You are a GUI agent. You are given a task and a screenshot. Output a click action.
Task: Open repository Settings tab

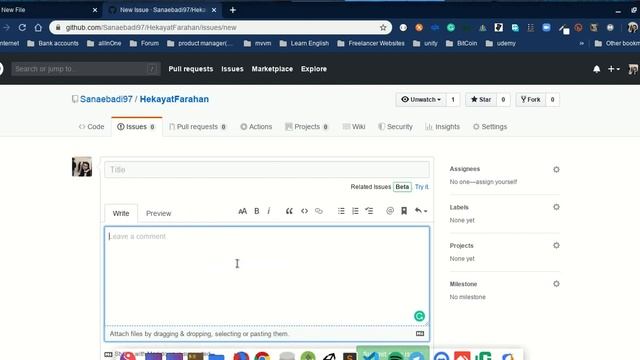pos(490,127)
